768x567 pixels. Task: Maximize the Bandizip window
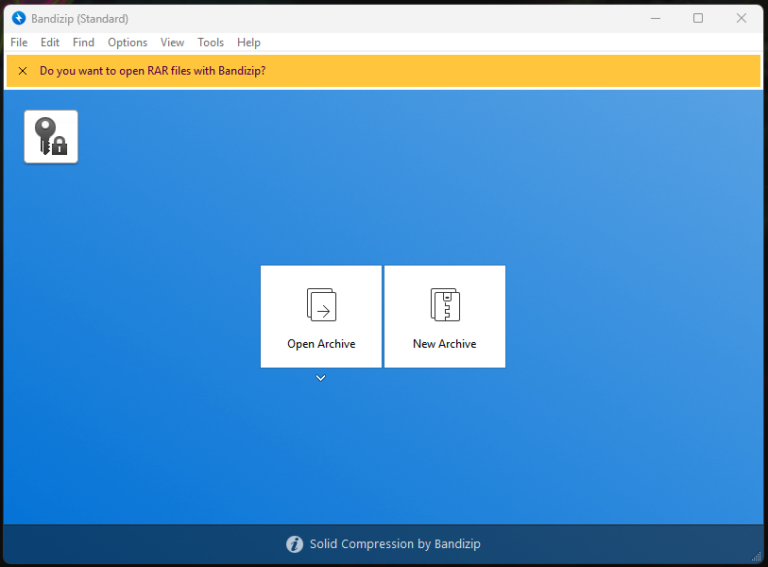click(x=698, y=19)
